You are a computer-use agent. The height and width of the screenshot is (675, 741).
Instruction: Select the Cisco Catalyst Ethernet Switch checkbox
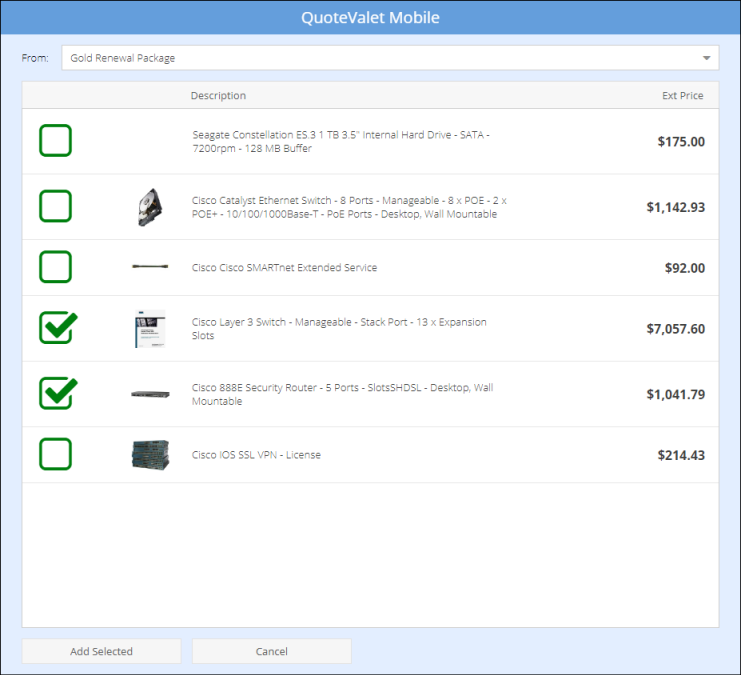pos(56,207)
